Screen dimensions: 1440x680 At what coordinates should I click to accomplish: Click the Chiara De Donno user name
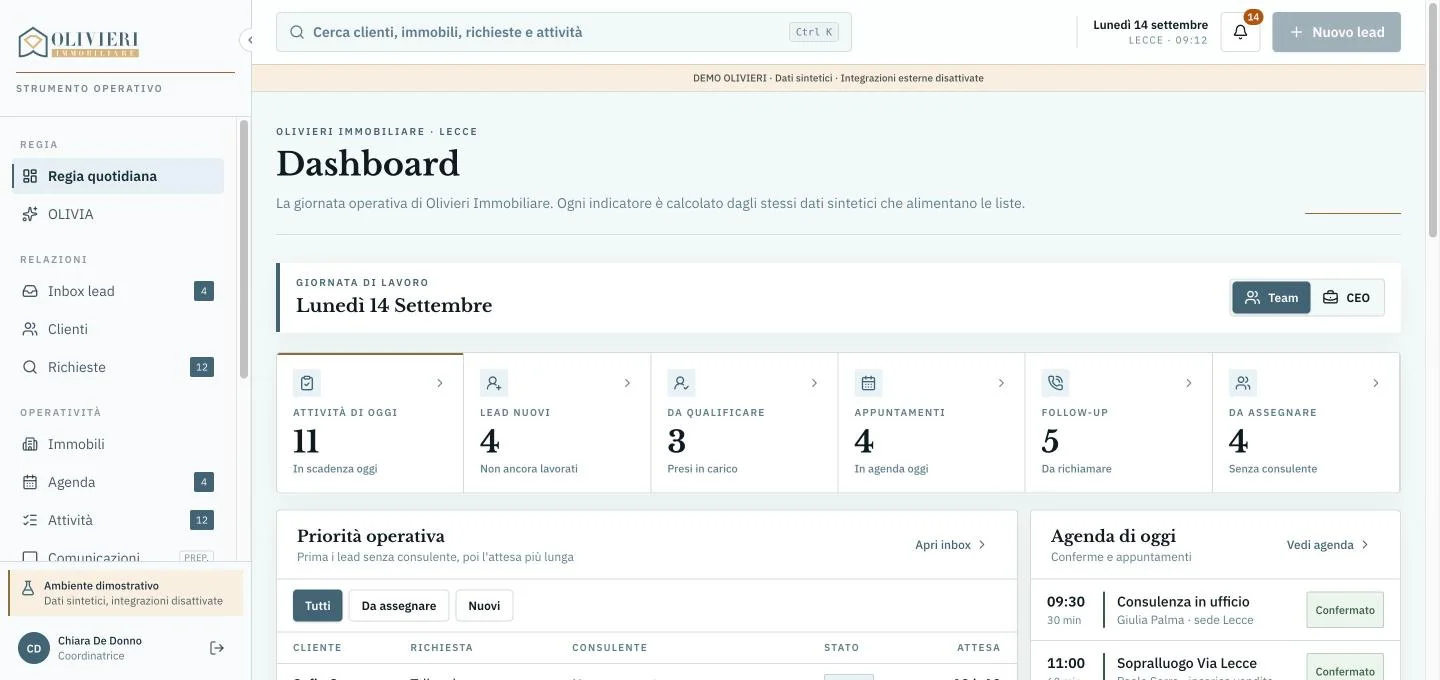click(100, 641)
